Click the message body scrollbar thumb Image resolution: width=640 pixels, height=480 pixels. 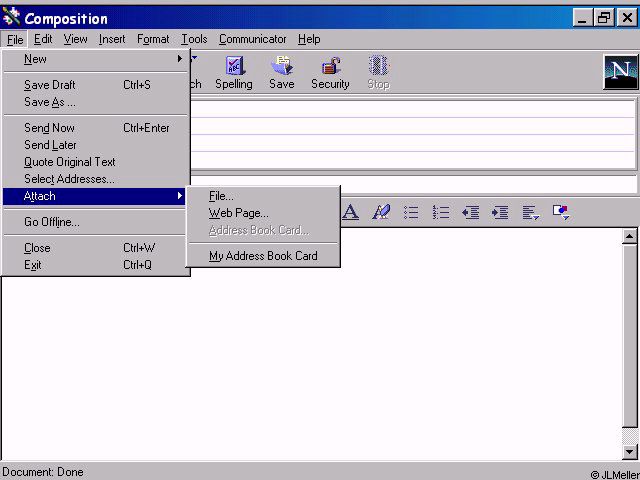tap(630, 336)
